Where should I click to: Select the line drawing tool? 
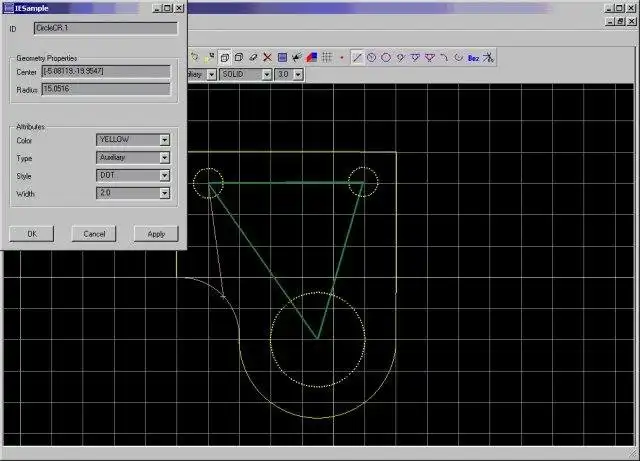pyautogui.click(x=357, y=58)
